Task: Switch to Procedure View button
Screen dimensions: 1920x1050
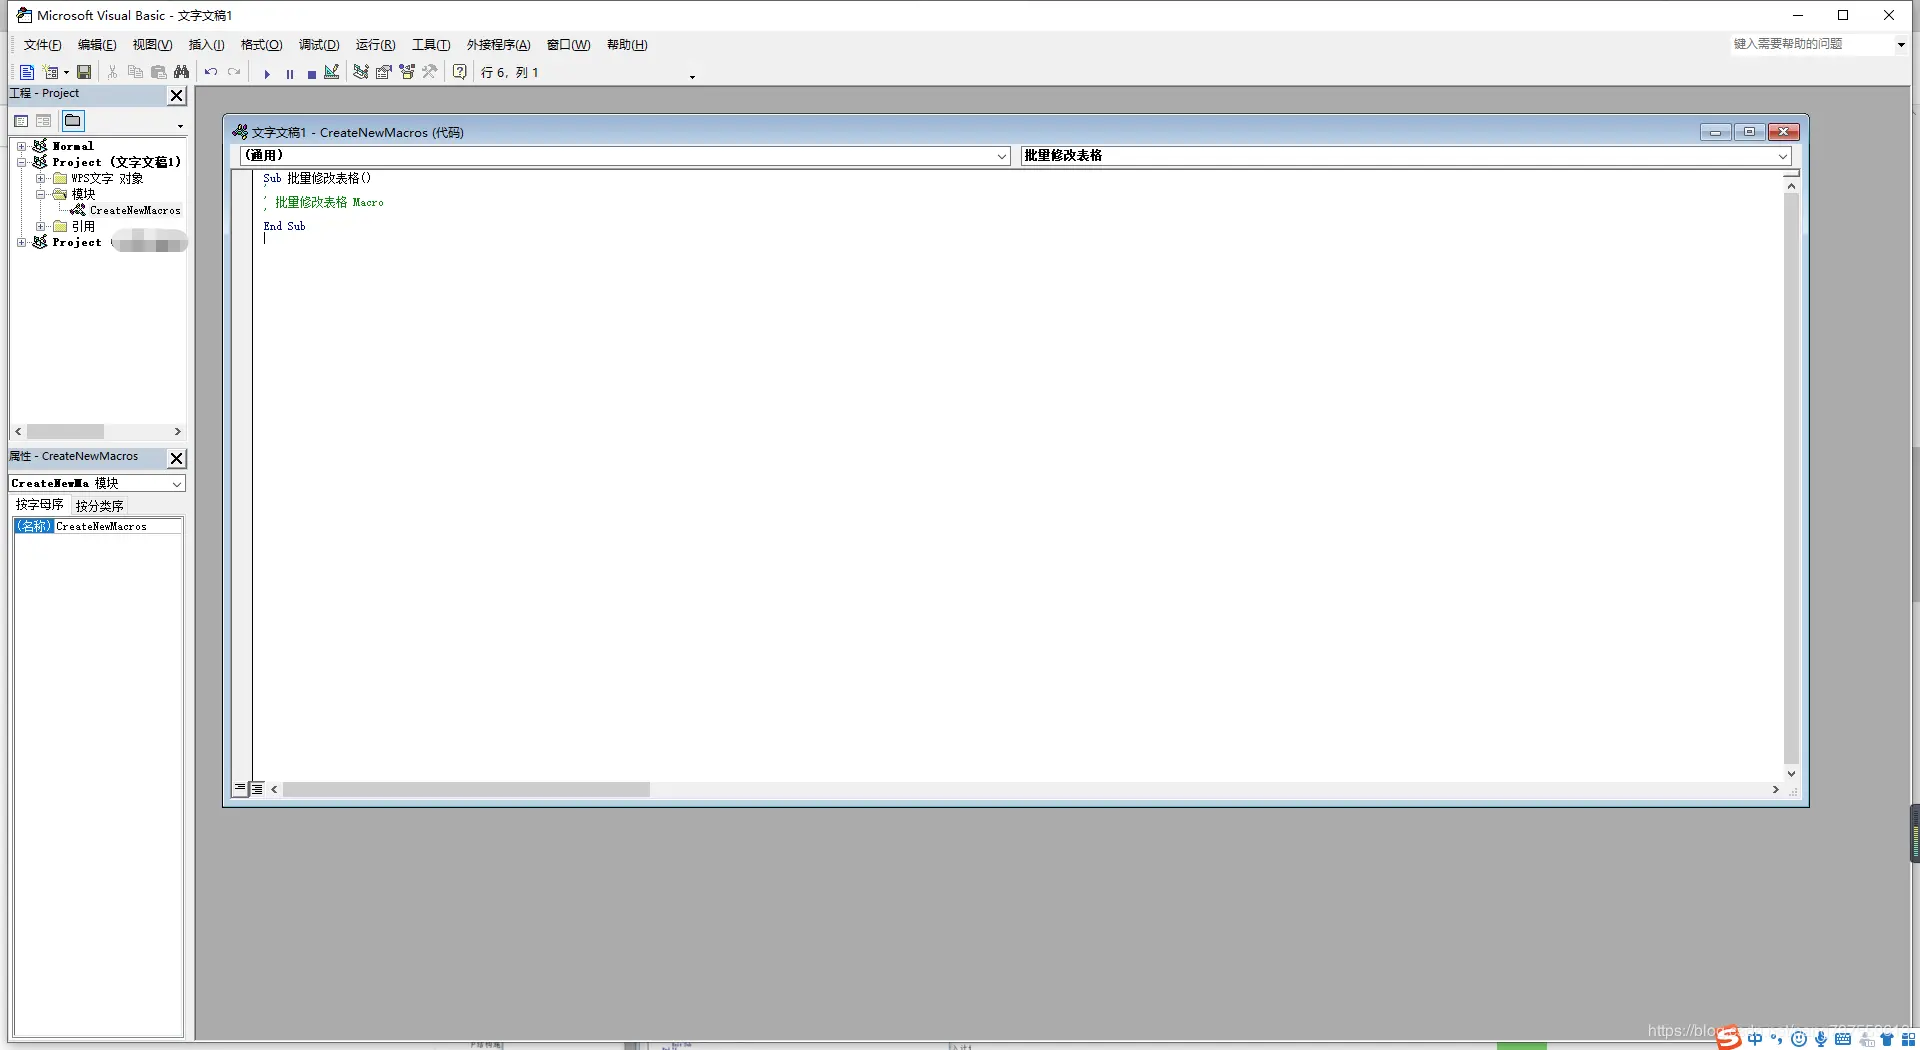Action: 240,789
